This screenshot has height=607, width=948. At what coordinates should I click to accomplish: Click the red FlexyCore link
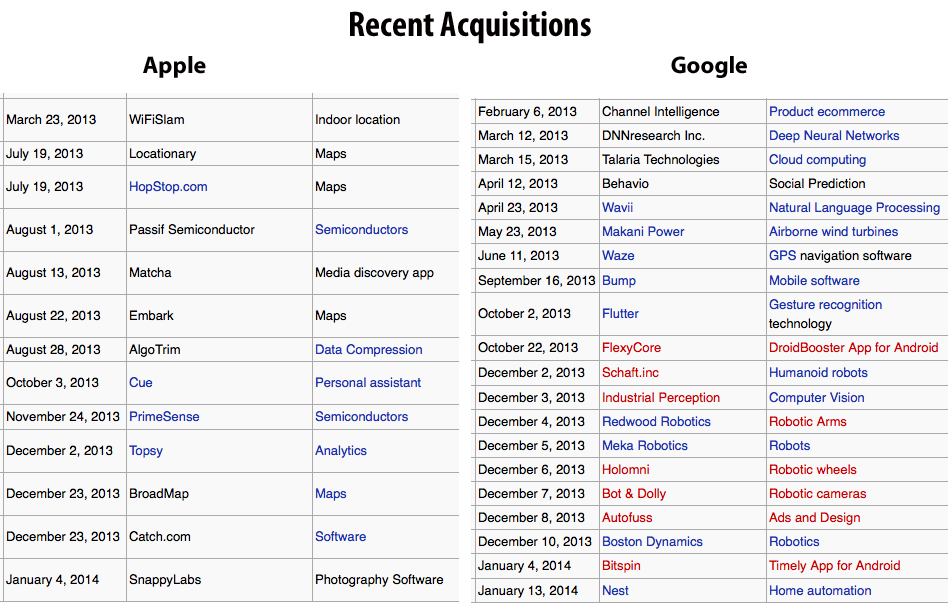[x=631, y=348]
